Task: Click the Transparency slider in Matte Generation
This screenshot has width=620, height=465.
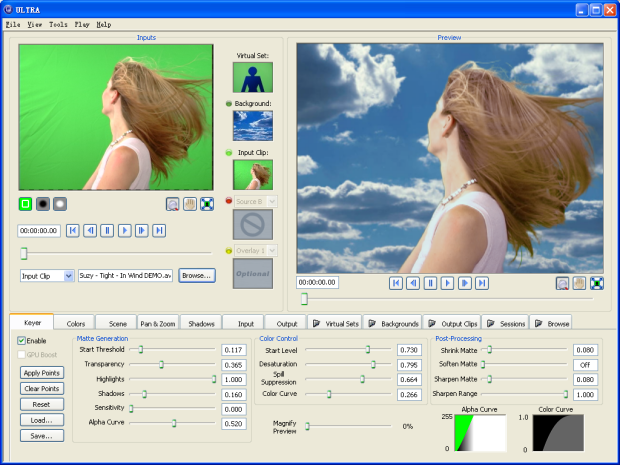Action: click(161, 365)
